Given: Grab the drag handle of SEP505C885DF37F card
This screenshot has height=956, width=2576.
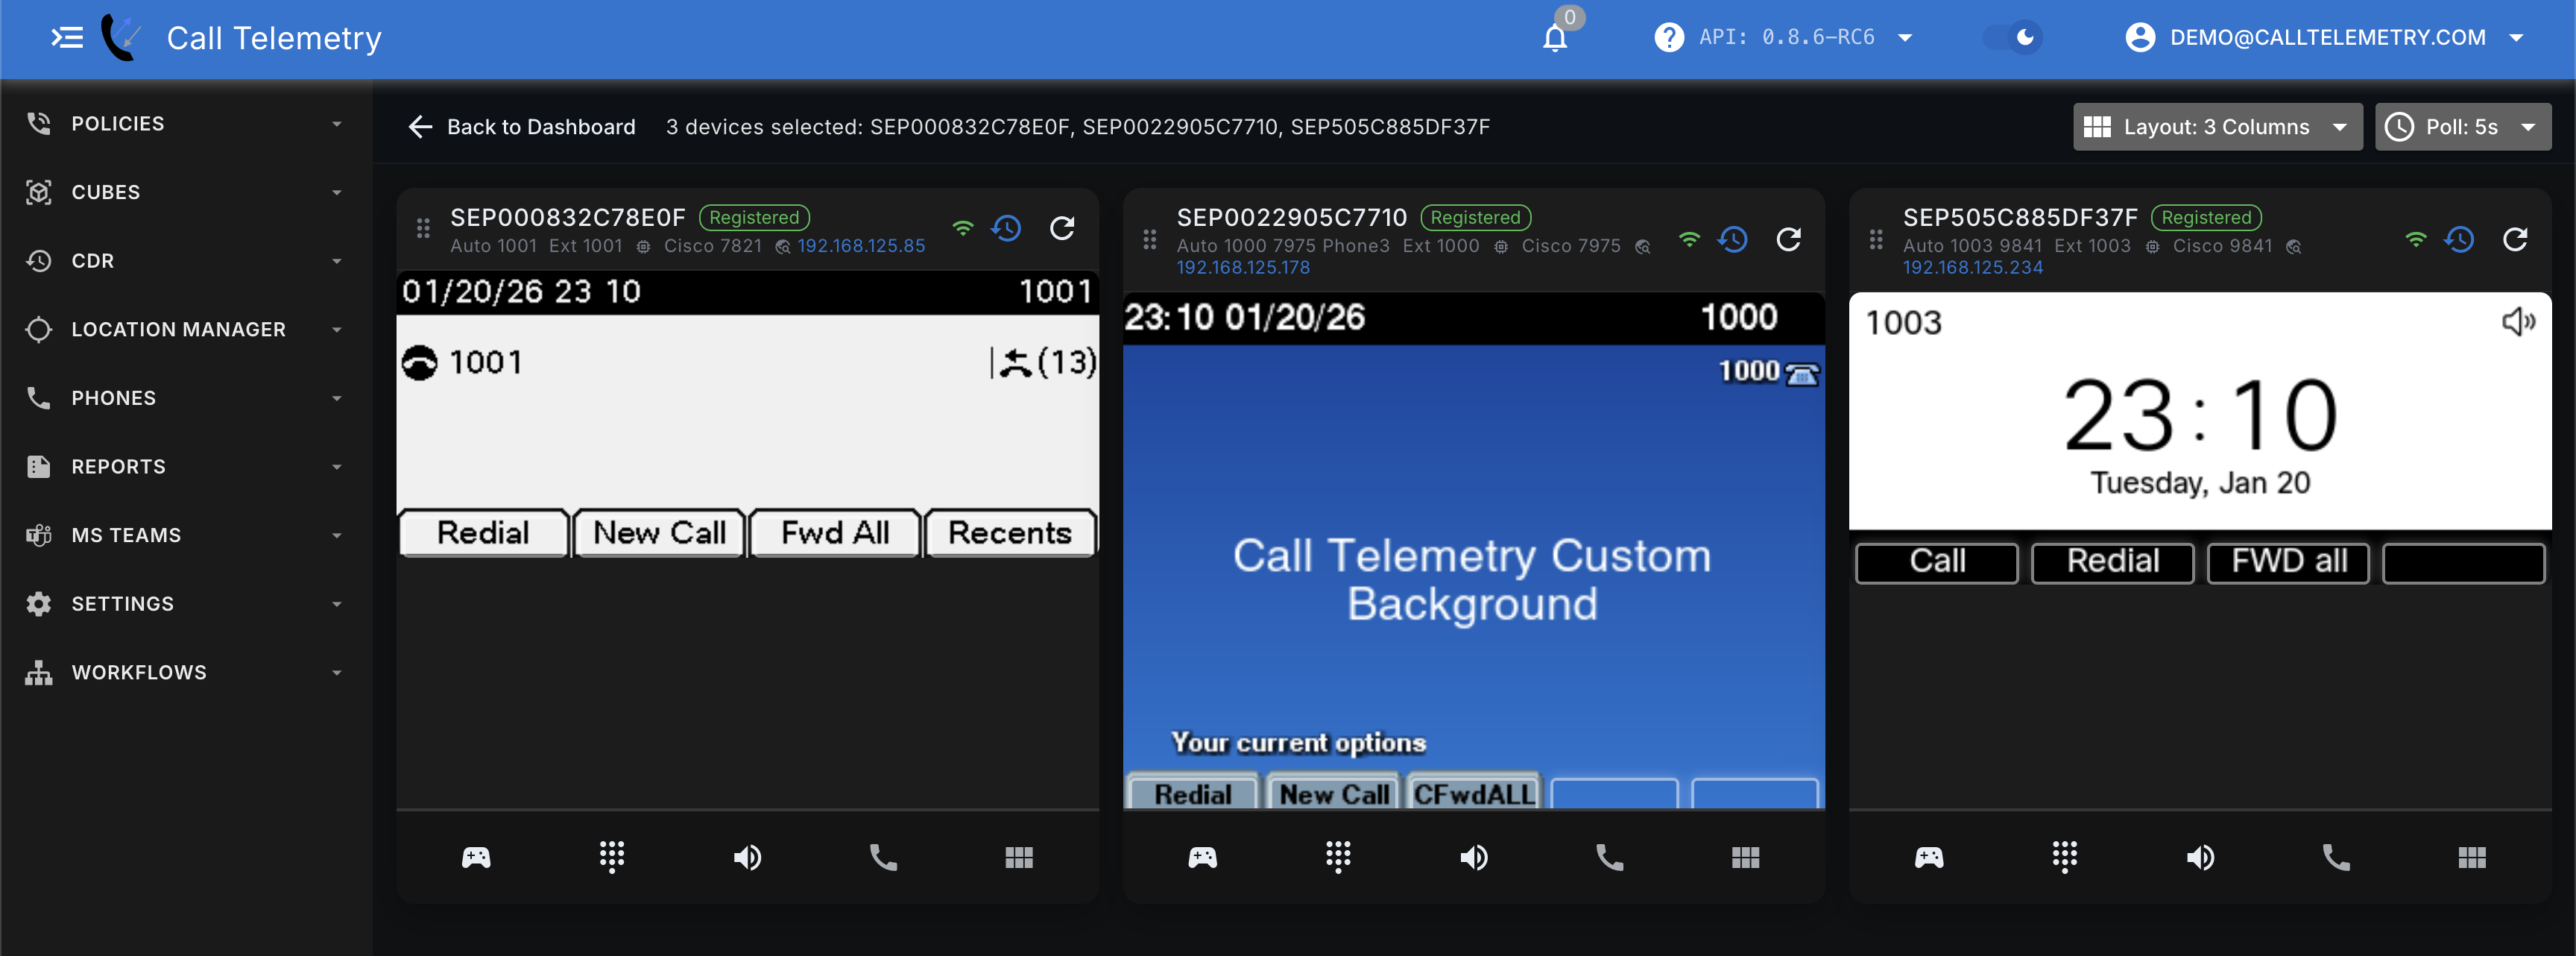Looking at the screenshot, I should click(1876, 240).
